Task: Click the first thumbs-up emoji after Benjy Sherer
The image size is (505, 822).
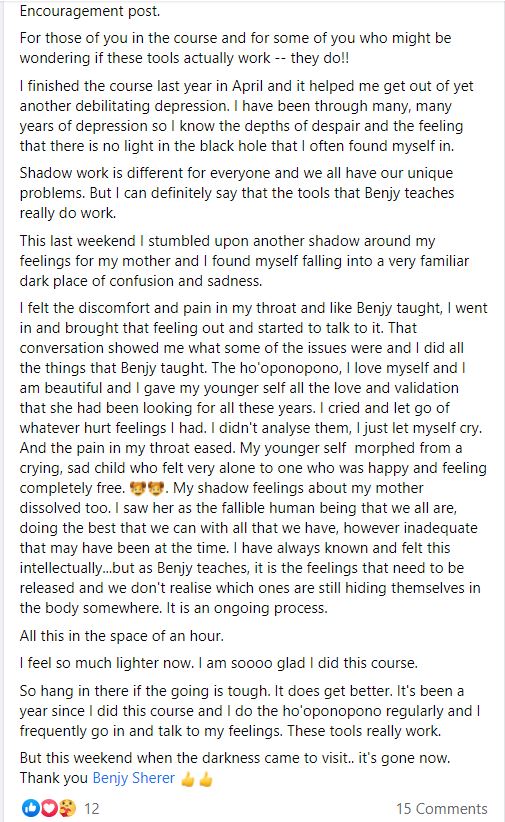Action: point(187,780)
